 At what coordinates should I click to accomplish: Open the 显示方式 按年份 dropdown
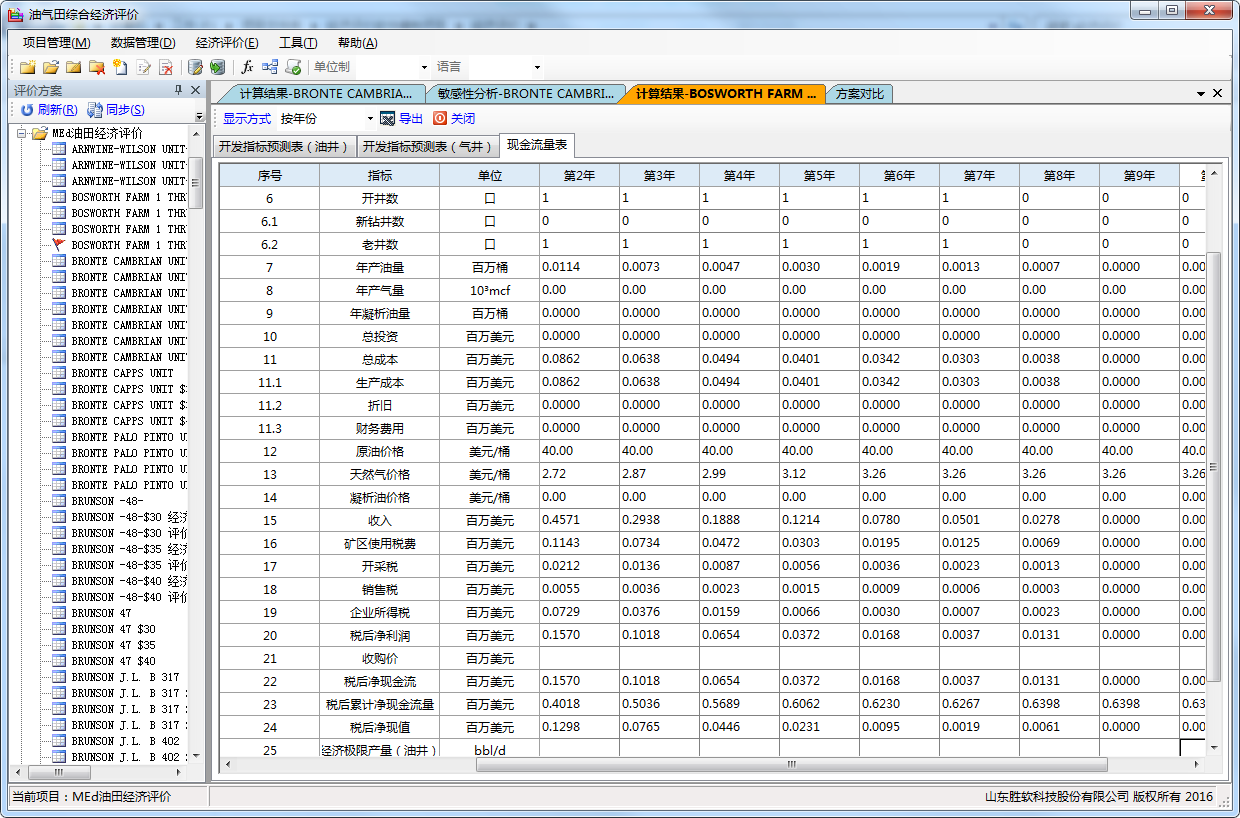pyautogui.click(x=370, y=119)
